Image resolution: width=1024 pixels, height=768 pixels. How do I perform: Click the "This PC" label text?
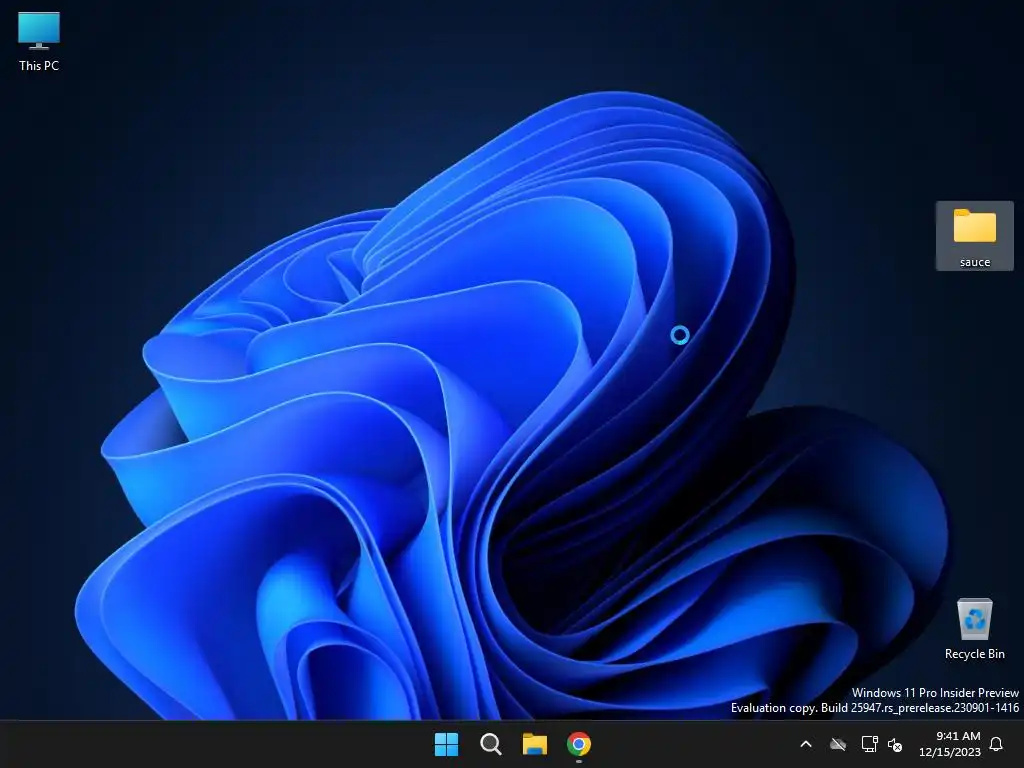[39, 65]
